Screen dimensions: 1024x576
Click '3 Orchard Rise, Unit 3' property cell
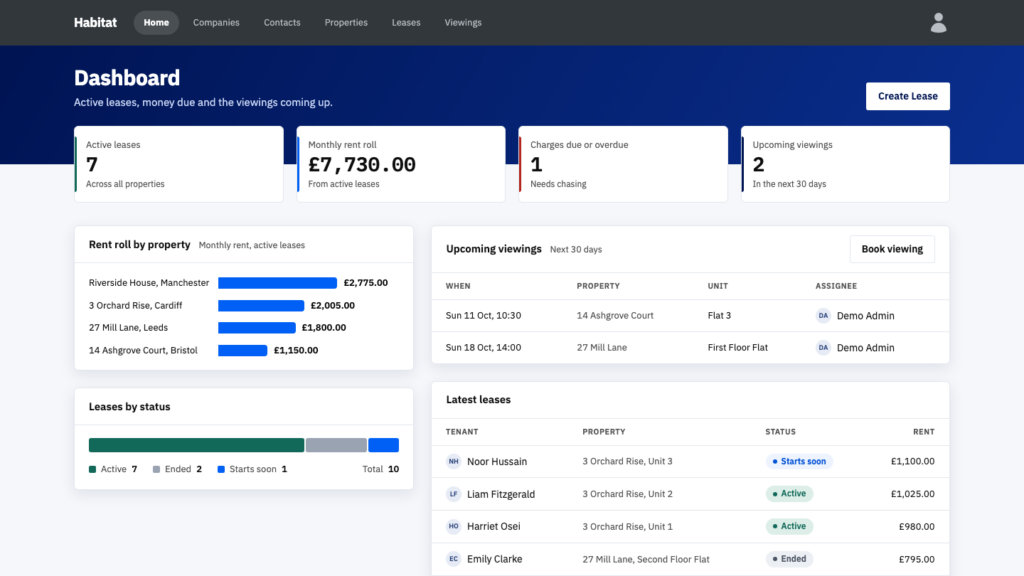628,461
